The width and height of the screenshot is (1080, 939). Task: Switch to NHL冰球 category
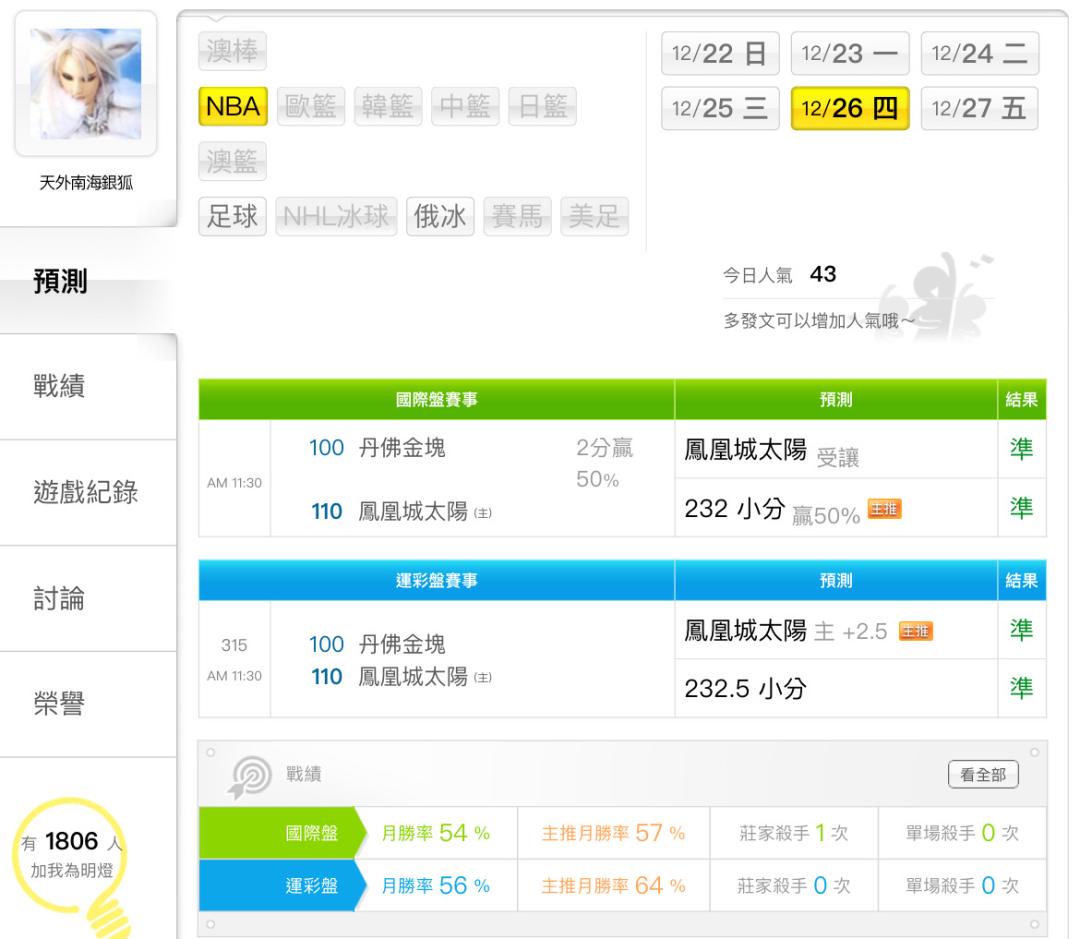coord(336,216)
